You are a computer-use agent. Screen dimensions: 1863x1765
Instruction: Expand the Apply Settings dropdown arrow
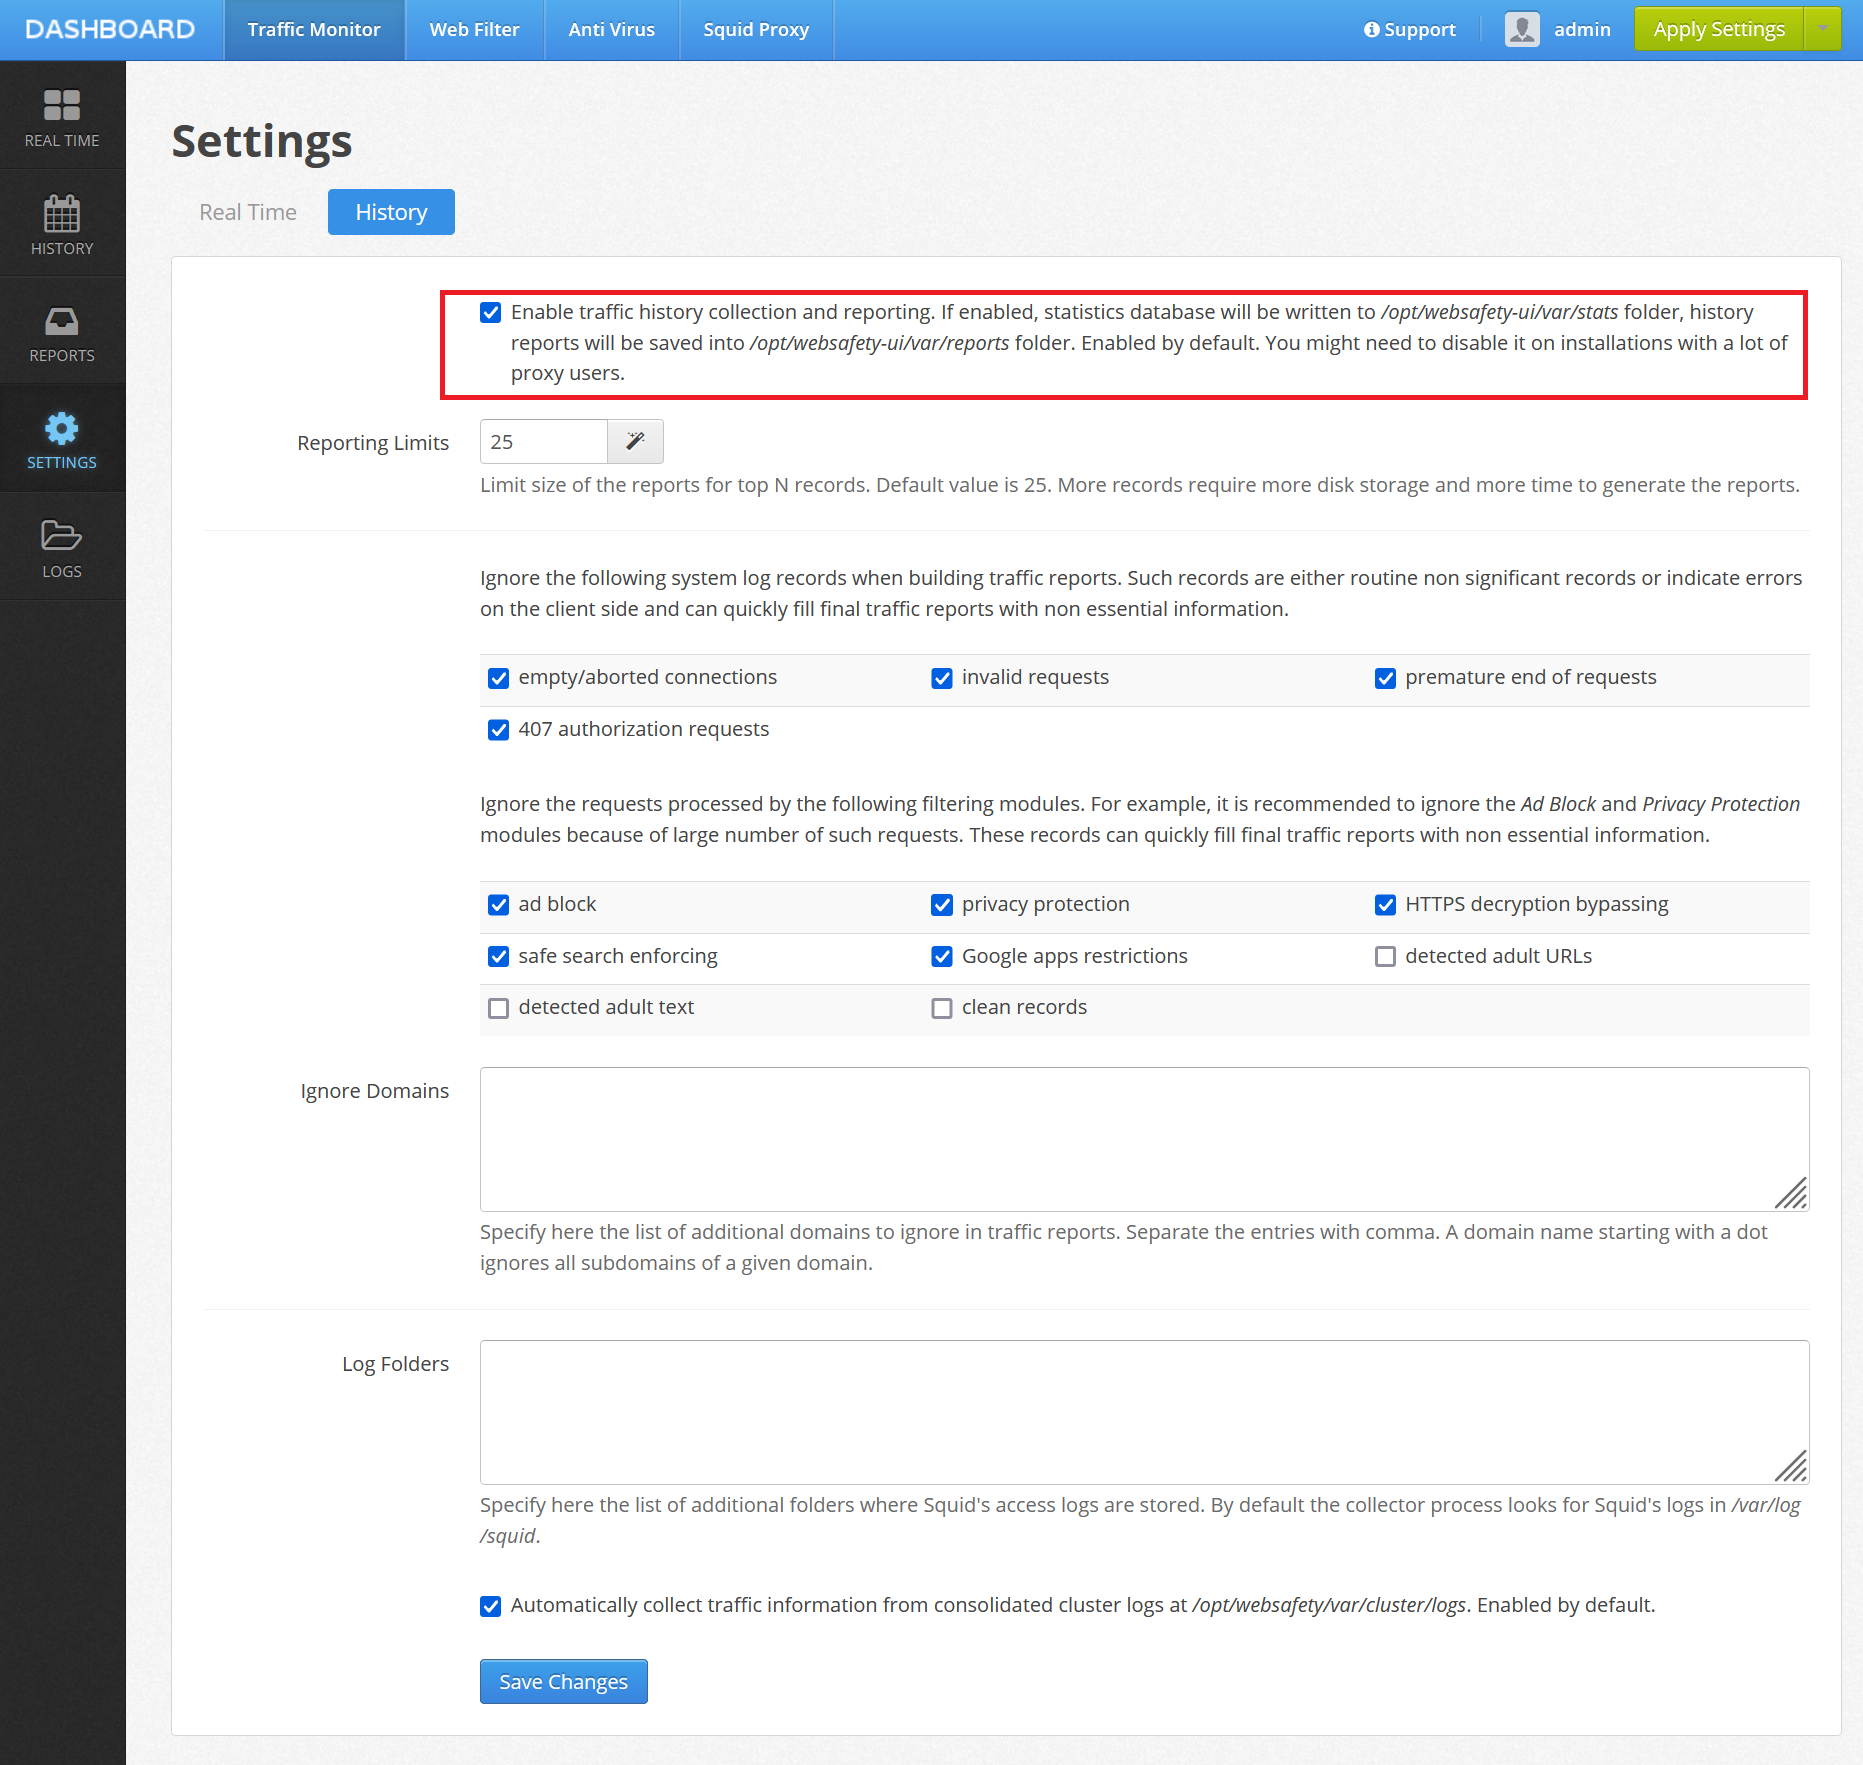(1823, 29)
